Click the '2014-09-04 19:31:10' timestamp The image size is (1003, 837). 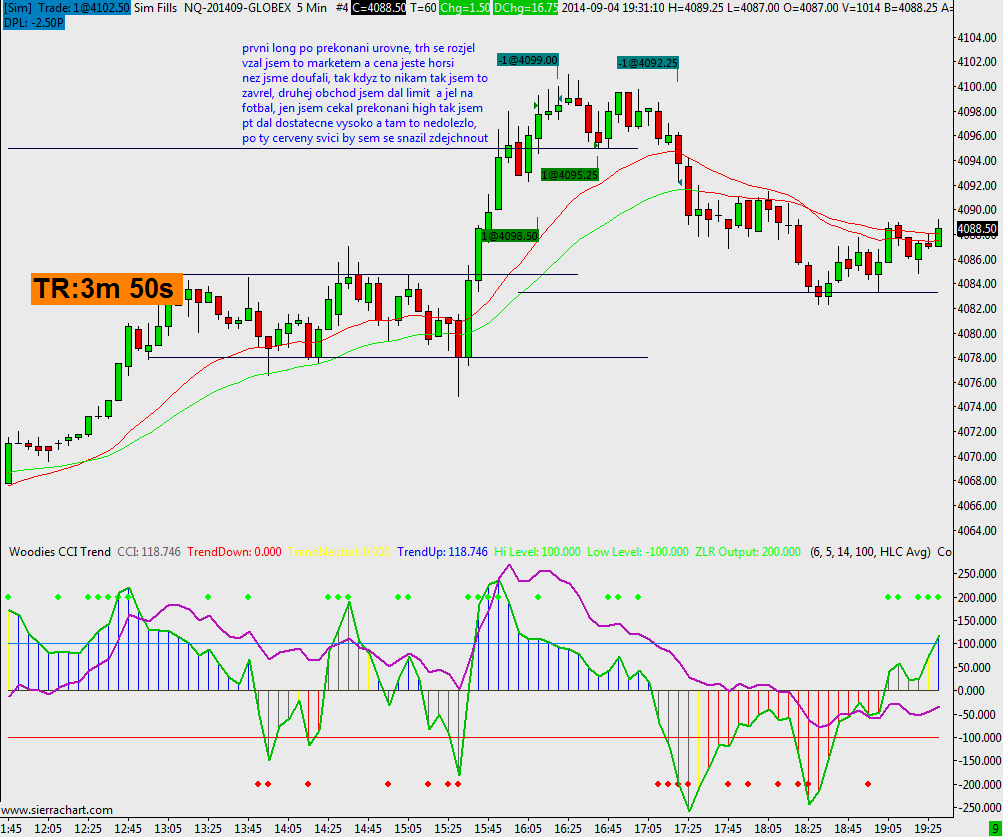[x=613, y=8]
